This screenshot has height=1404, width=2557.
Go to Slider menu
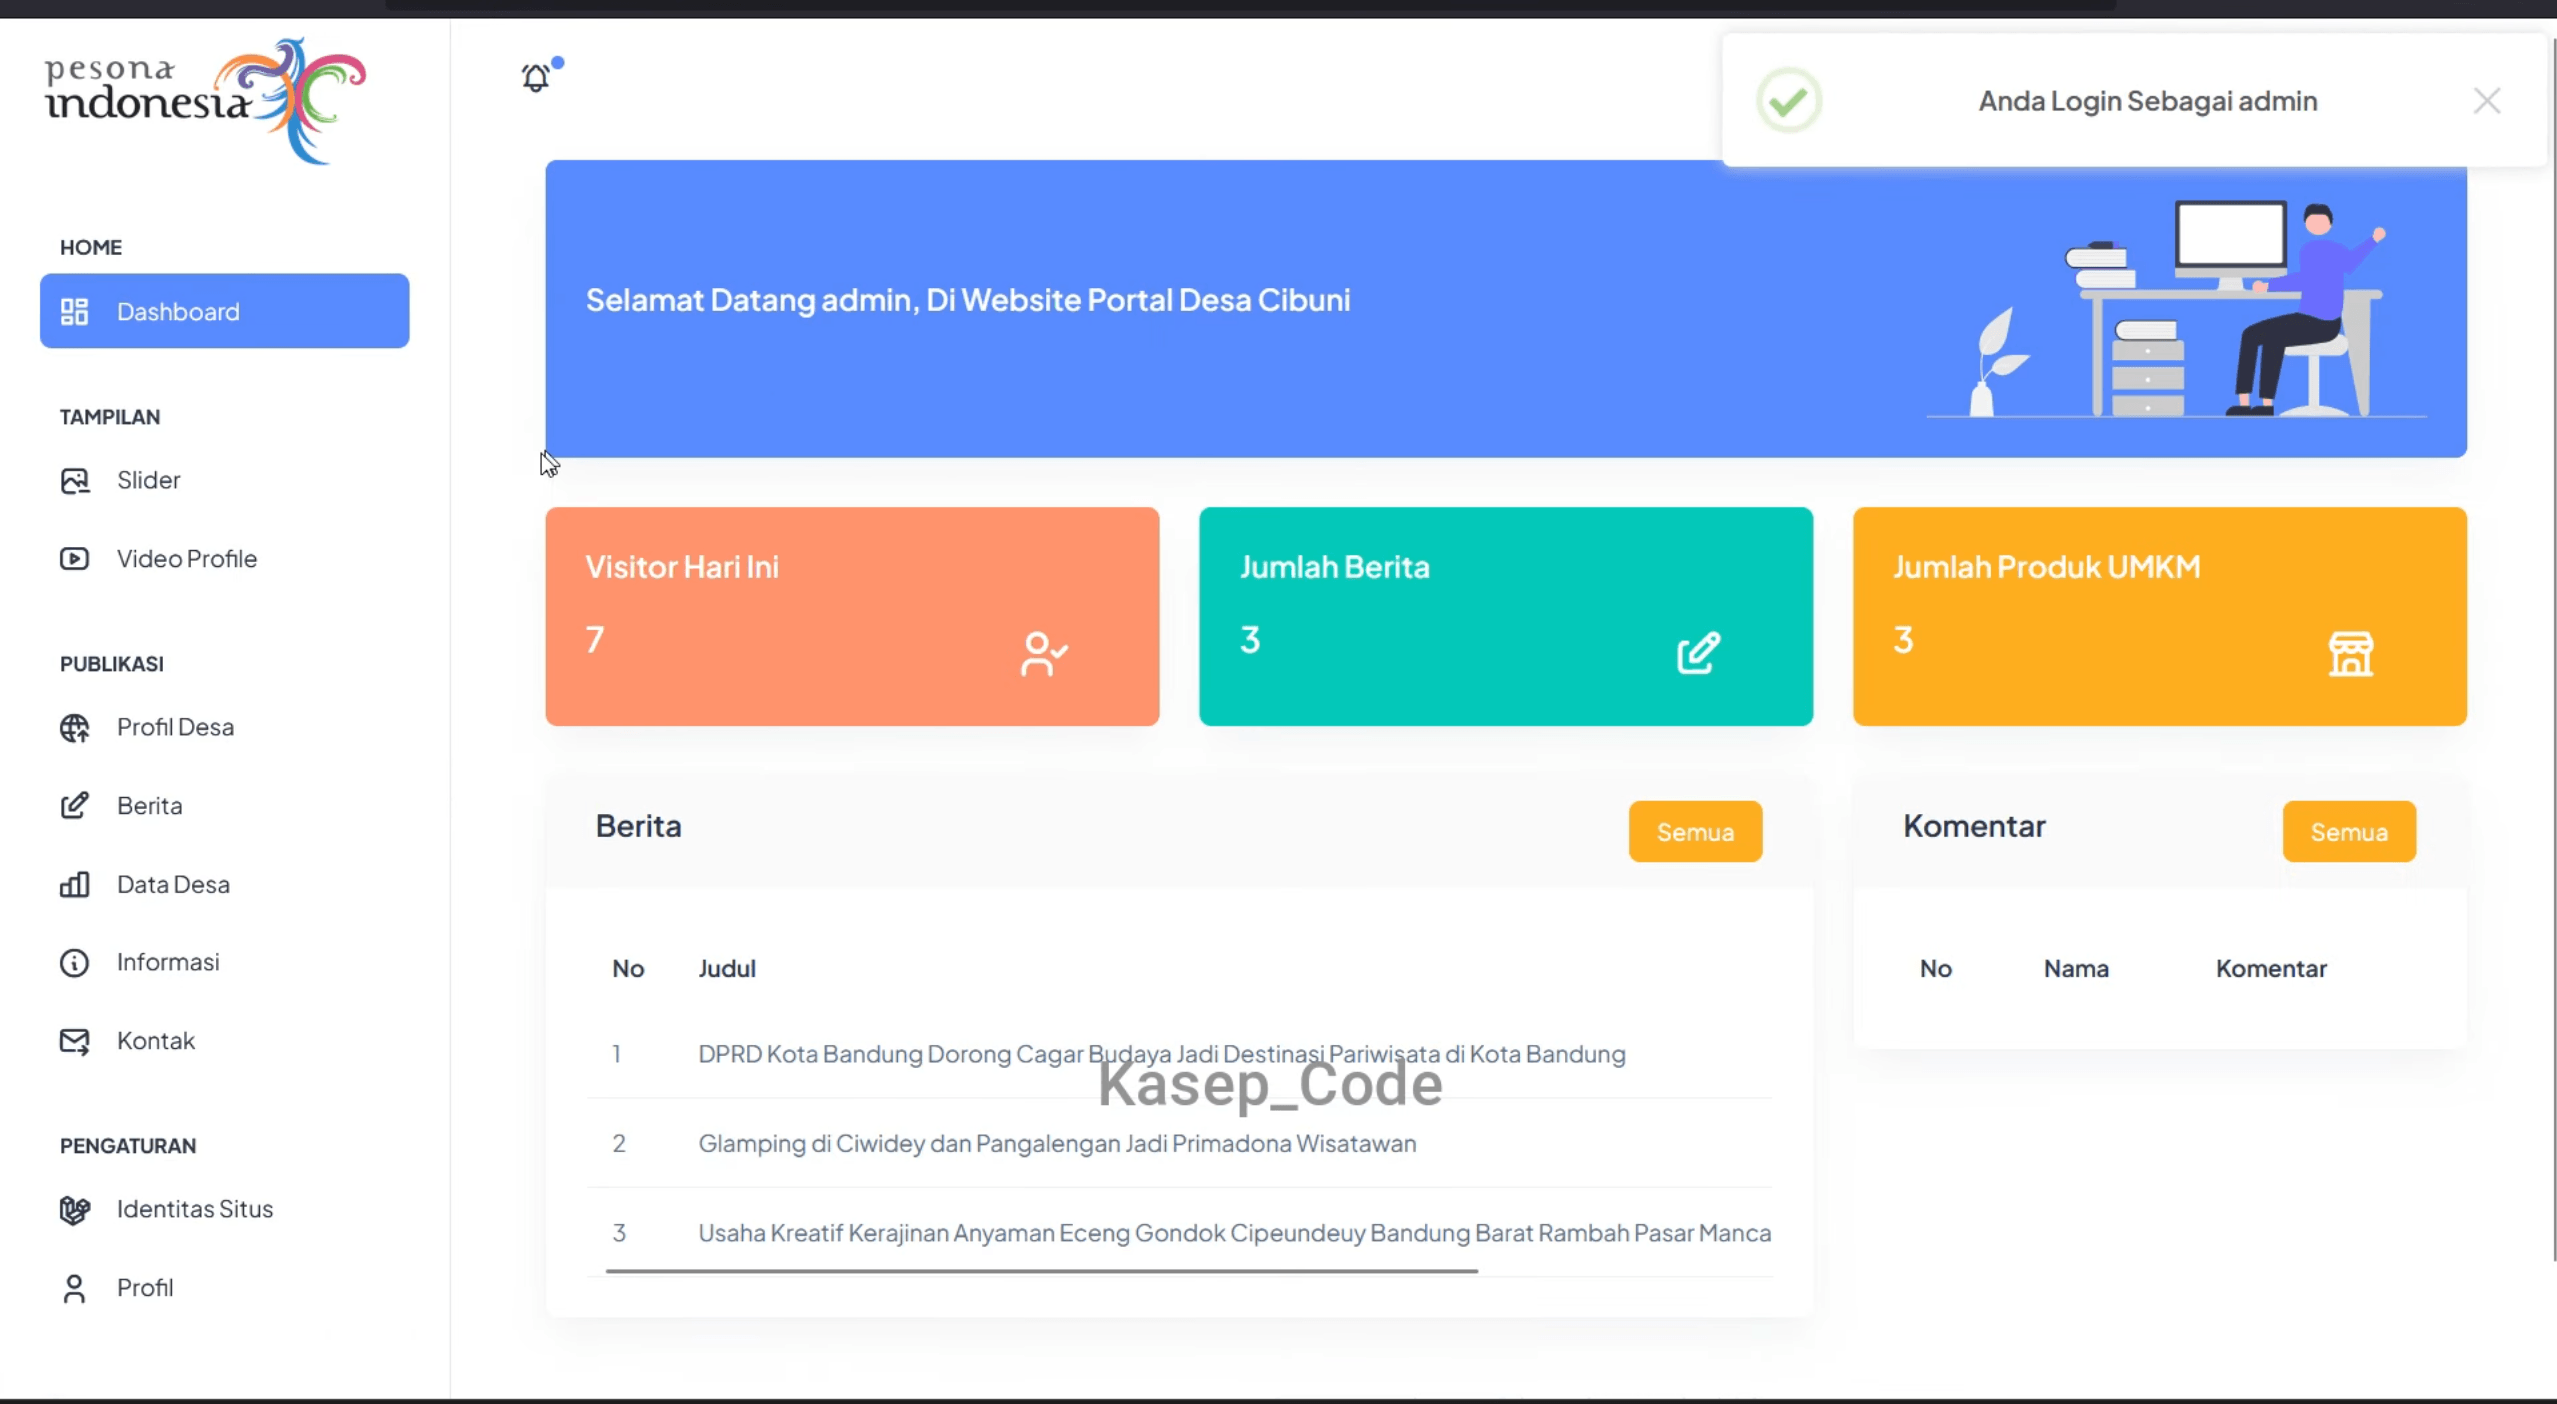[225, 480]
